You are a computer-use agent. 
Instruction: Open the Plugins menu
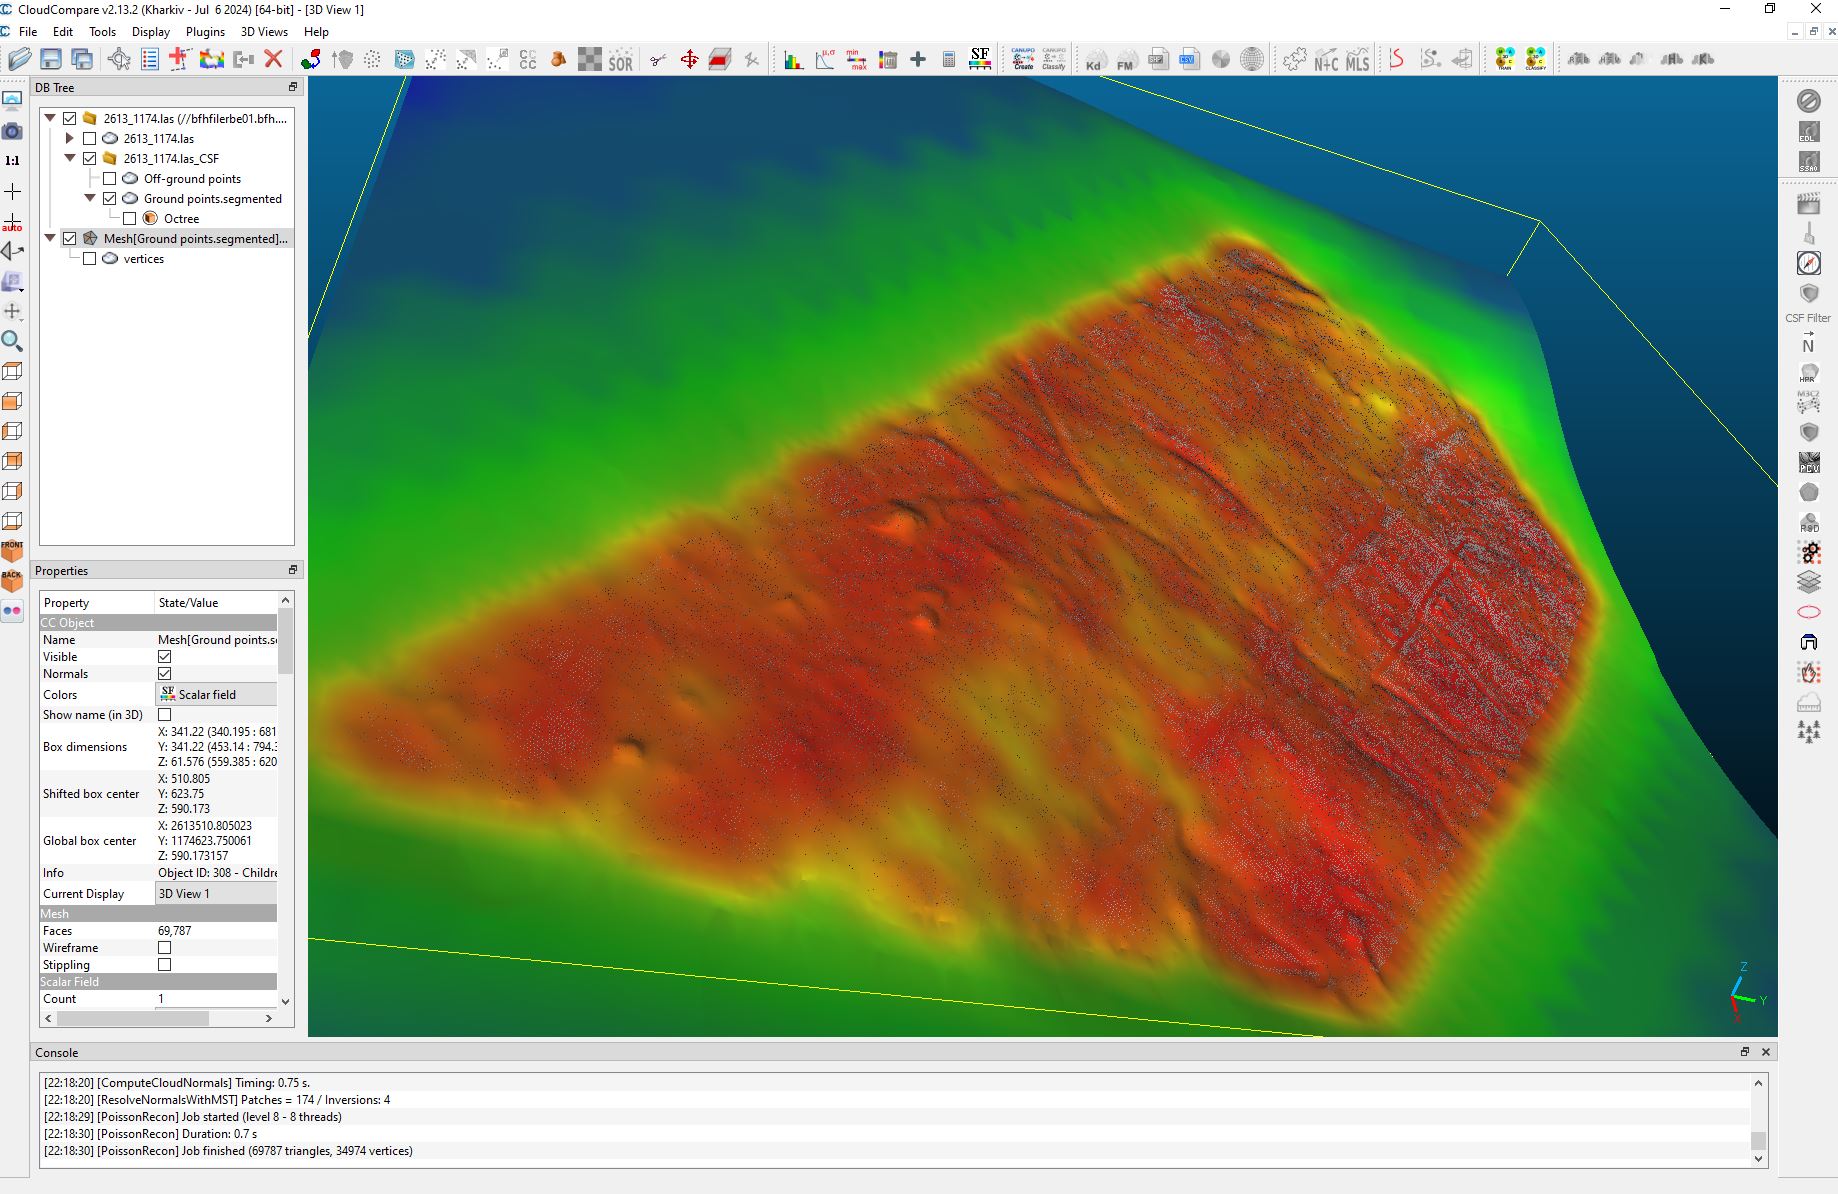(x=205, y=31)
